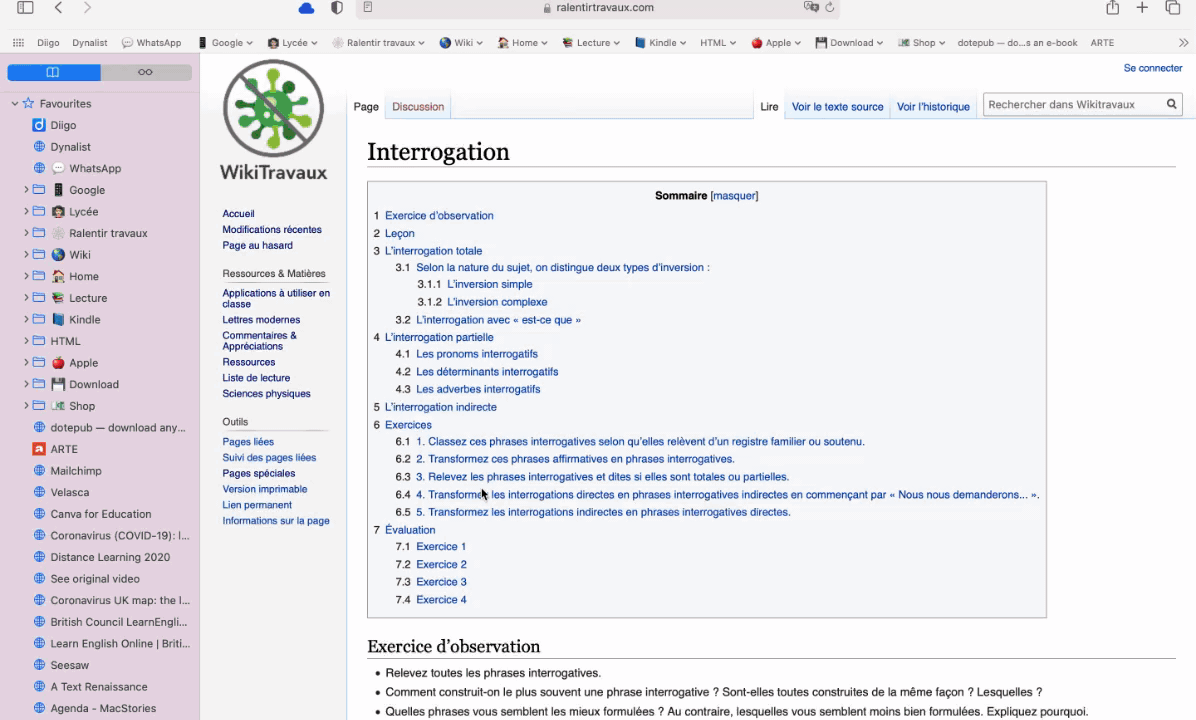The height and width of the screenshot is (720, 1196).
Task: Open Voir l'historique tab
Action: coord(934,107)
